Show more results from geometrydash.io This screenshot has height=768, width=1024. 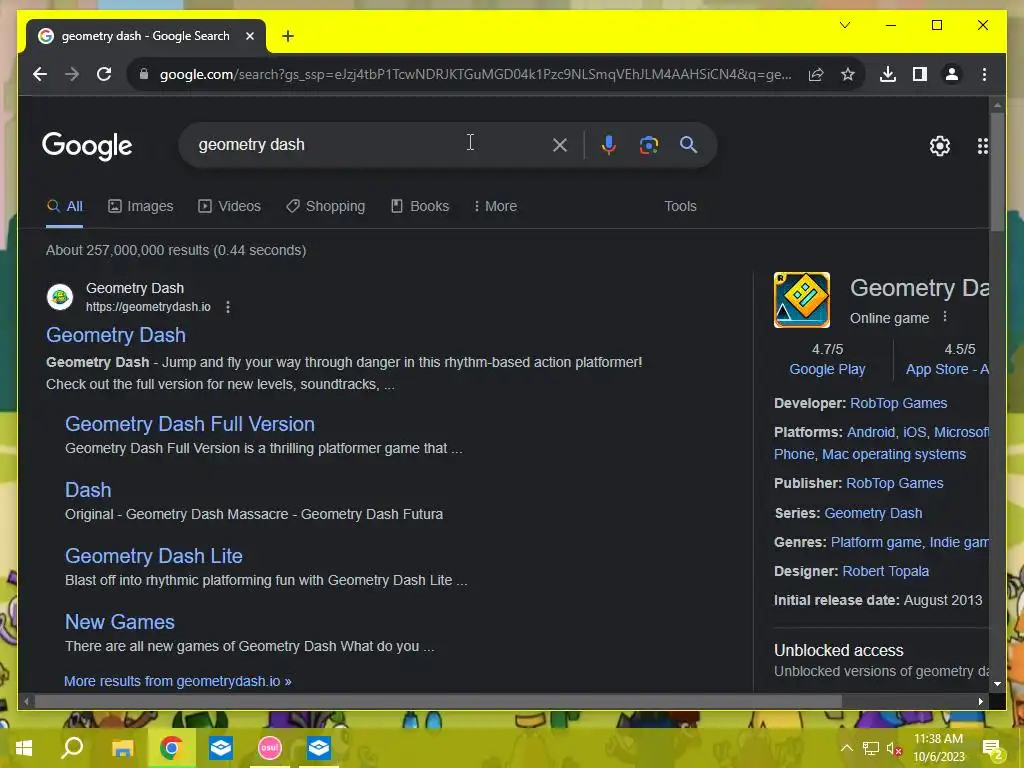click(x=178, y=681)
